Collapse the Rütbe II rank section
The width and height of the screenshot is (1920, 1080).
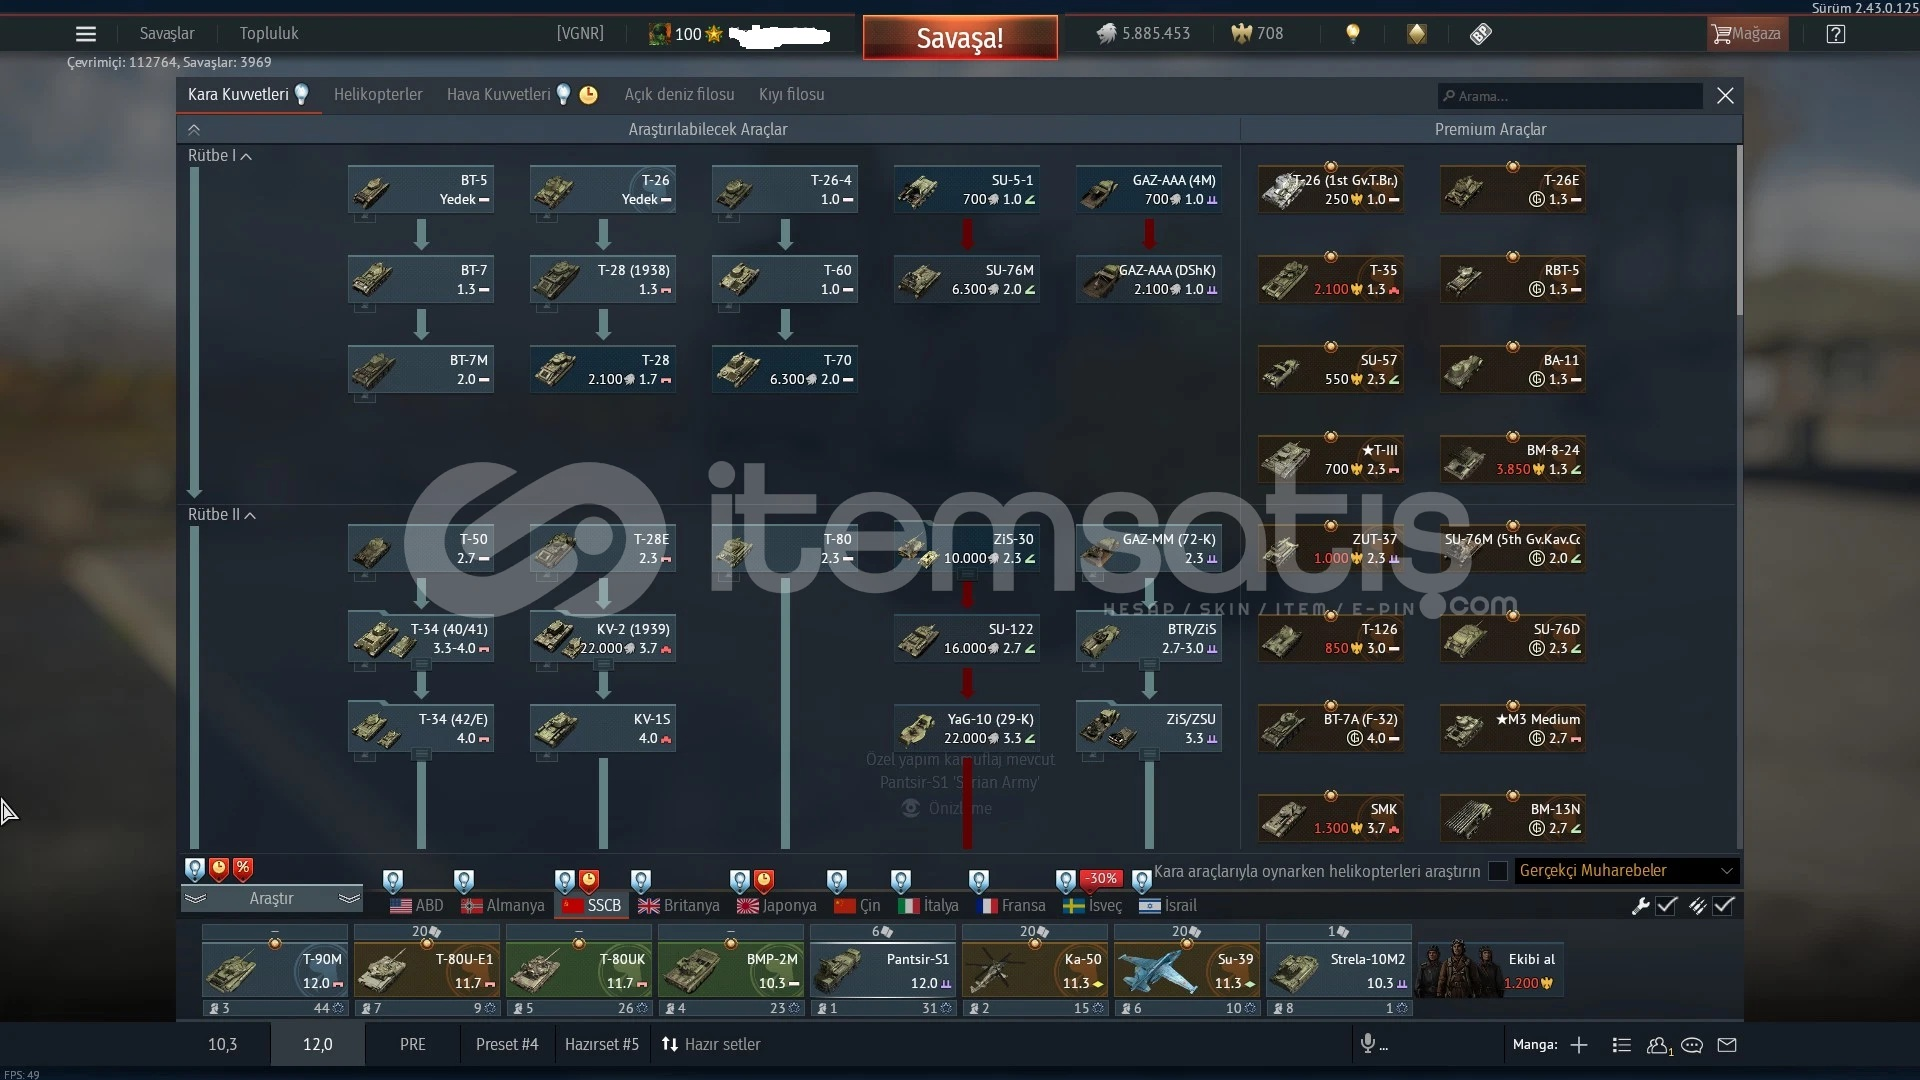pyautogui.click(x=221, y=515)
